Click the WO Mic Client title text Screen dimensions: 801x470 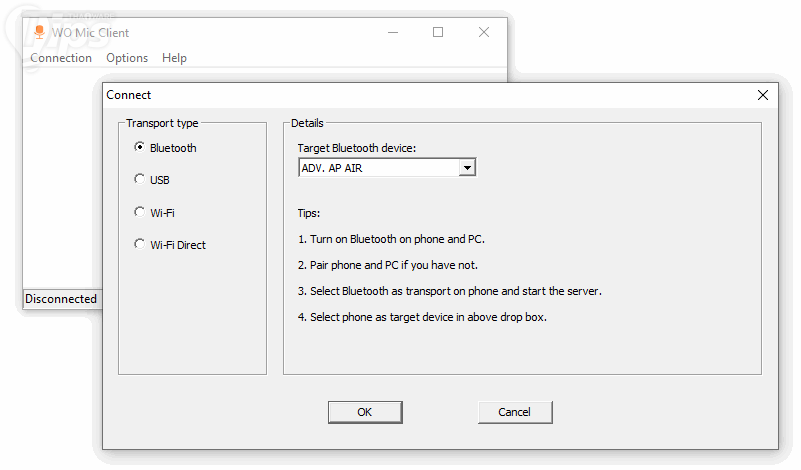91,33
